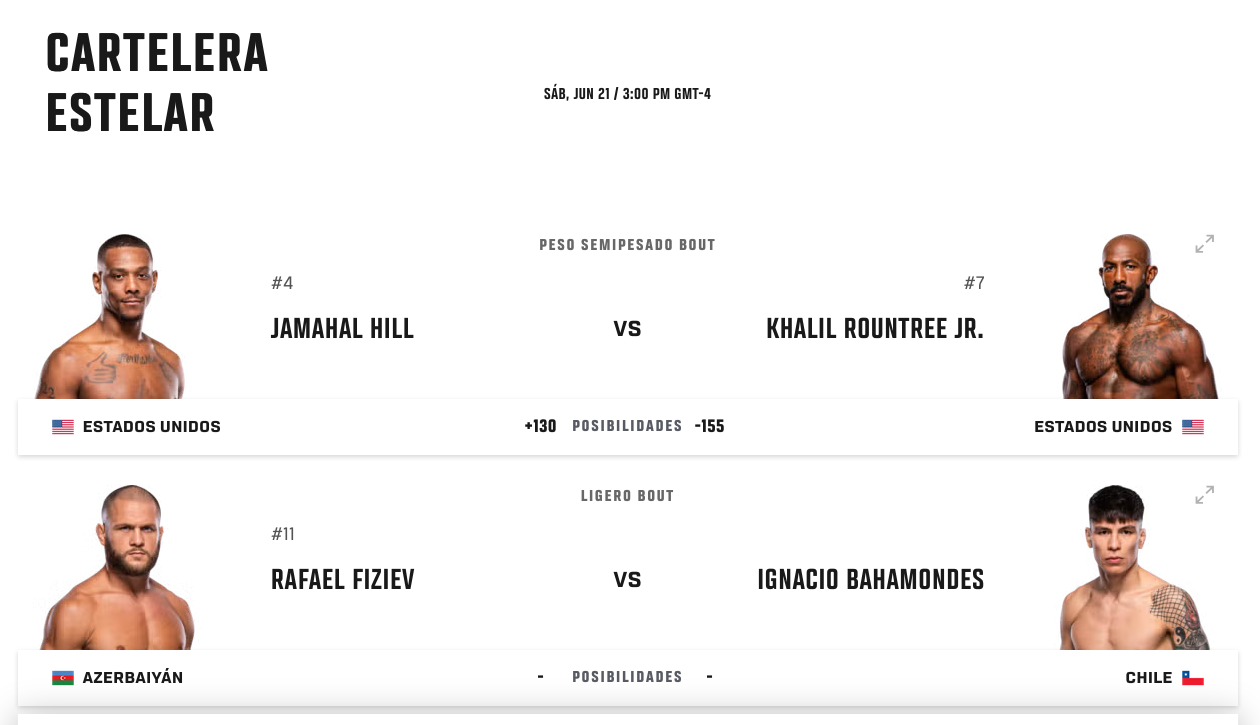Select the -155 odds for Rountree

709,427
